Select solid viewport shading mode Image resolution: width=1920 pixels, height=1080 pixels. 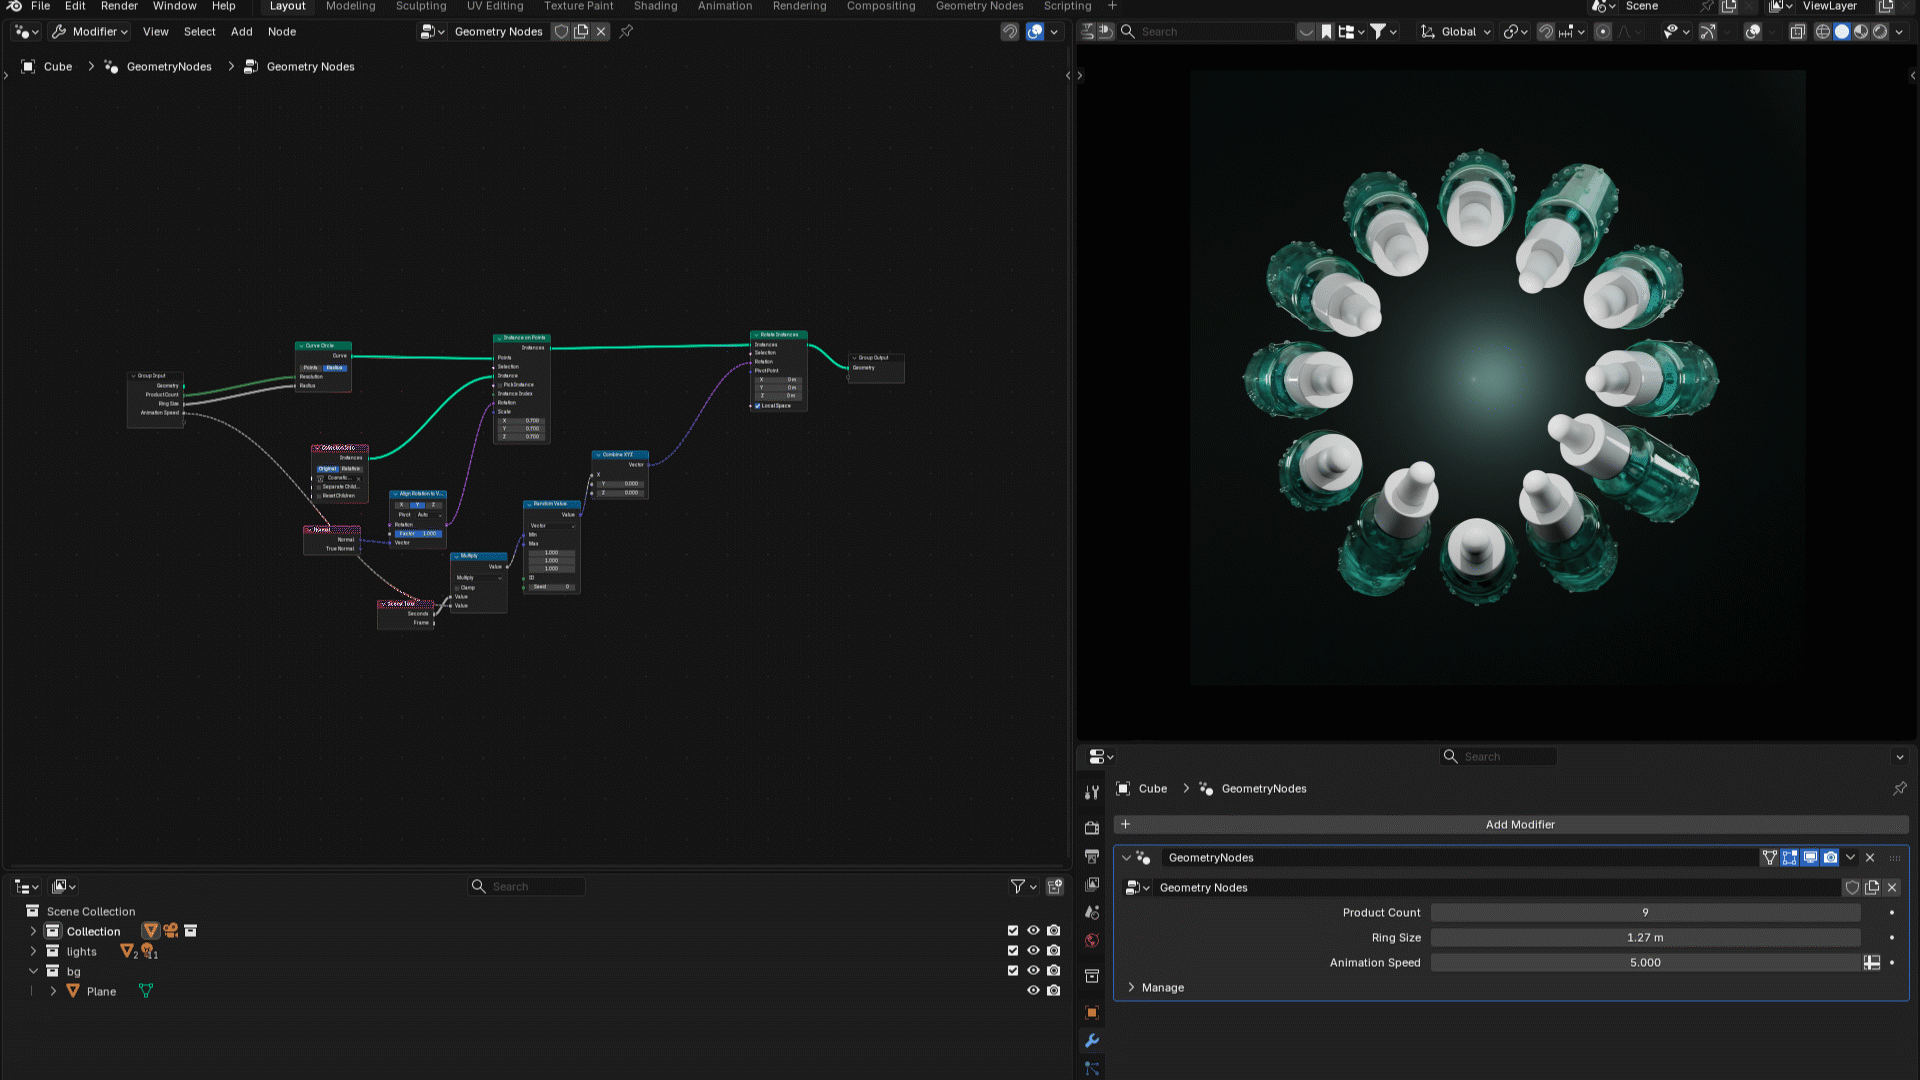click(1842, 31)
